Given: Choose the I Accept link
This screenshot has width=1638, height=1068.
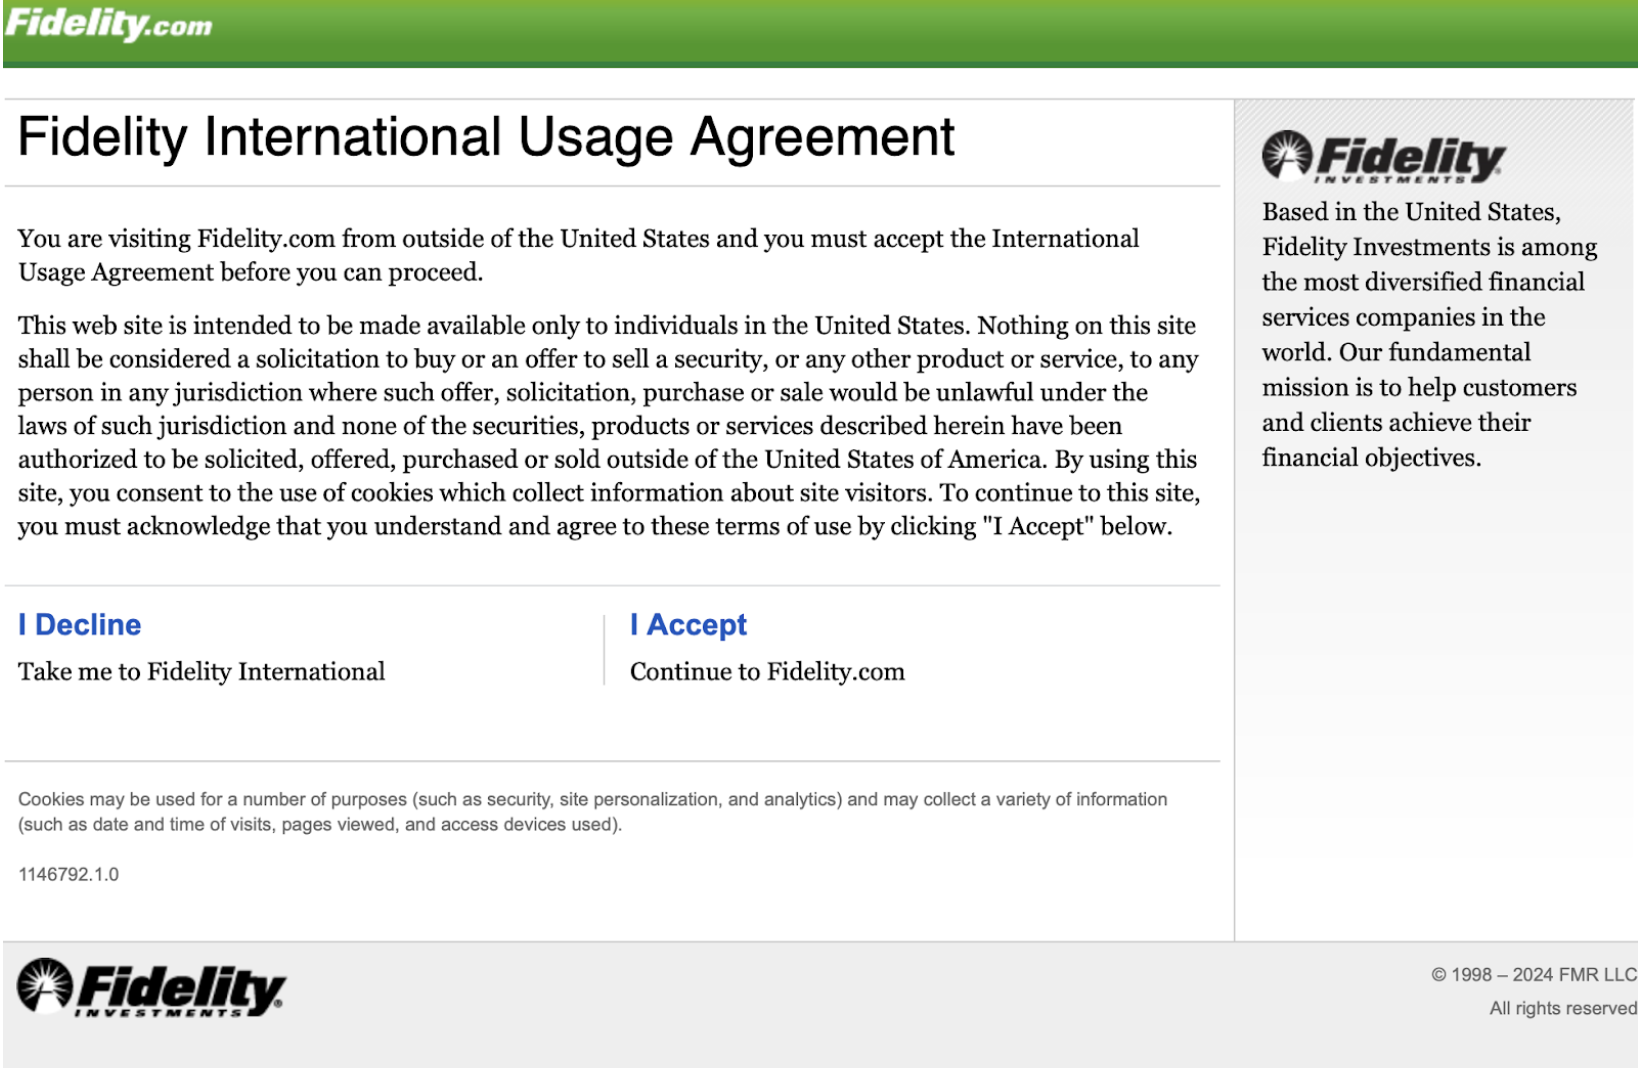Looking at the screenshot, I should click(688, 625).
